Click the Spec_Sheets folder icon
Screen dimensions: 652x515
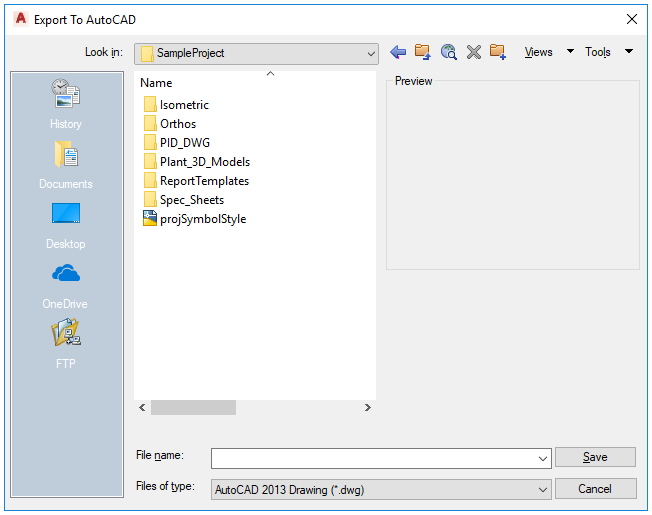click(150, 200)
